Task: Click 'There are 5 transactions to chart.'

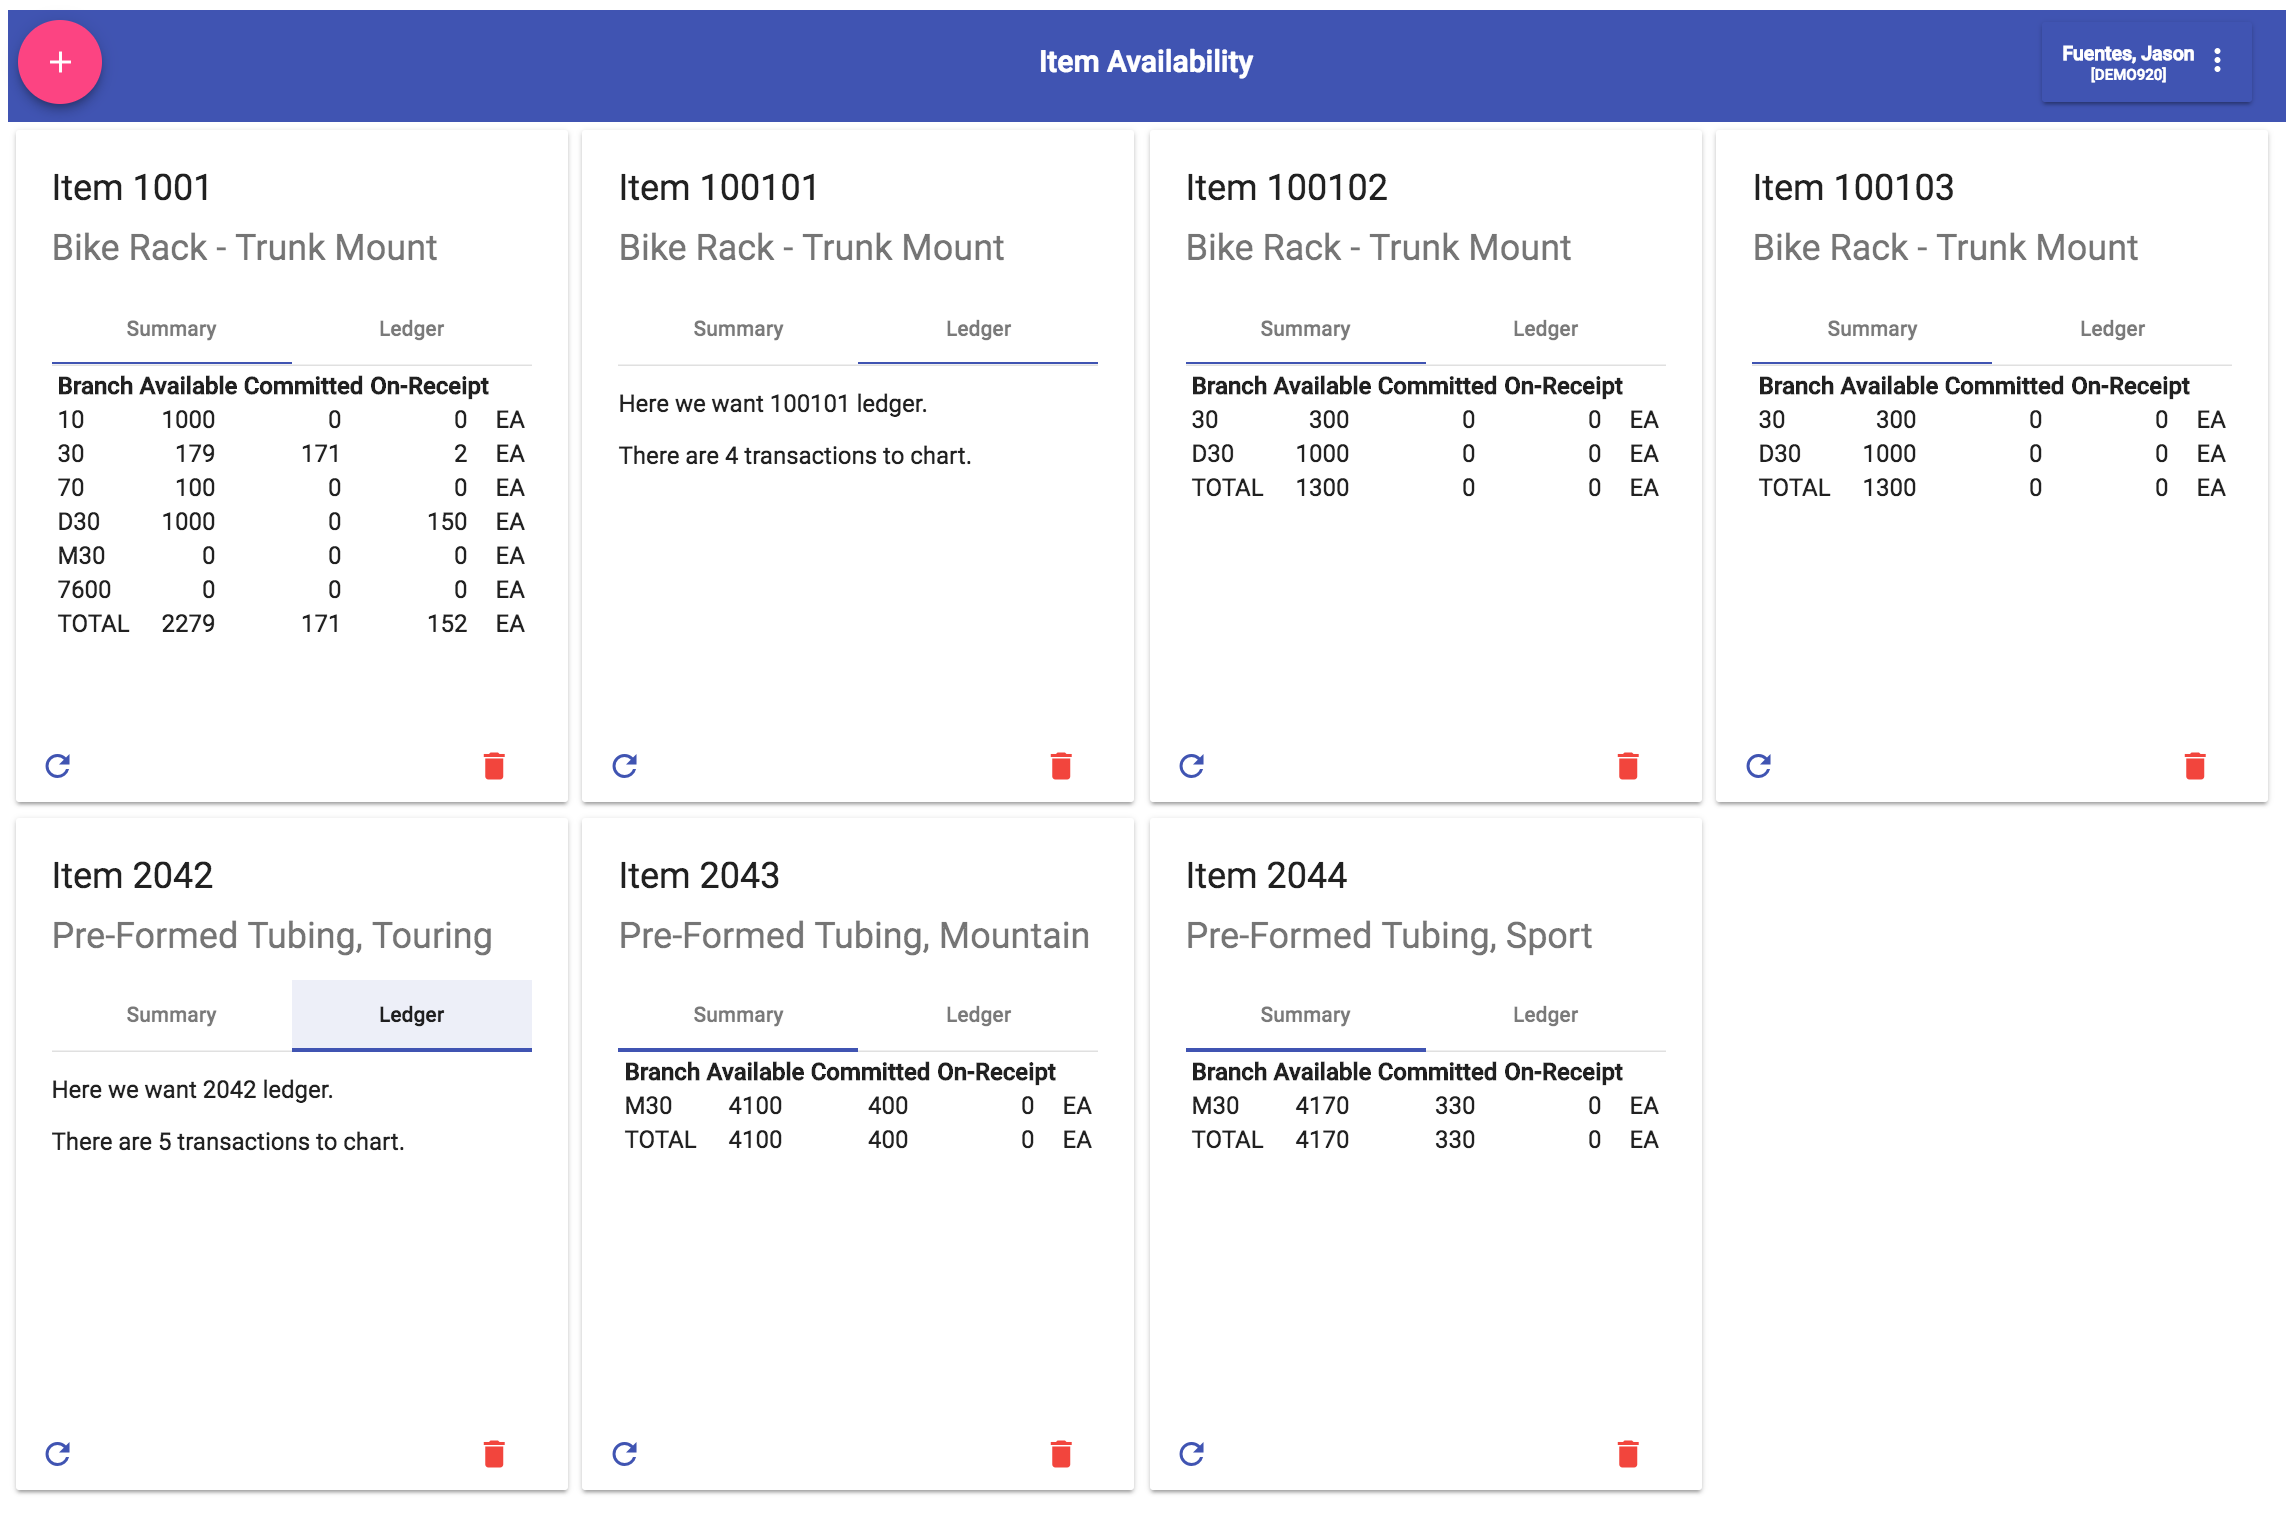Action: (x=228, y=1142)
